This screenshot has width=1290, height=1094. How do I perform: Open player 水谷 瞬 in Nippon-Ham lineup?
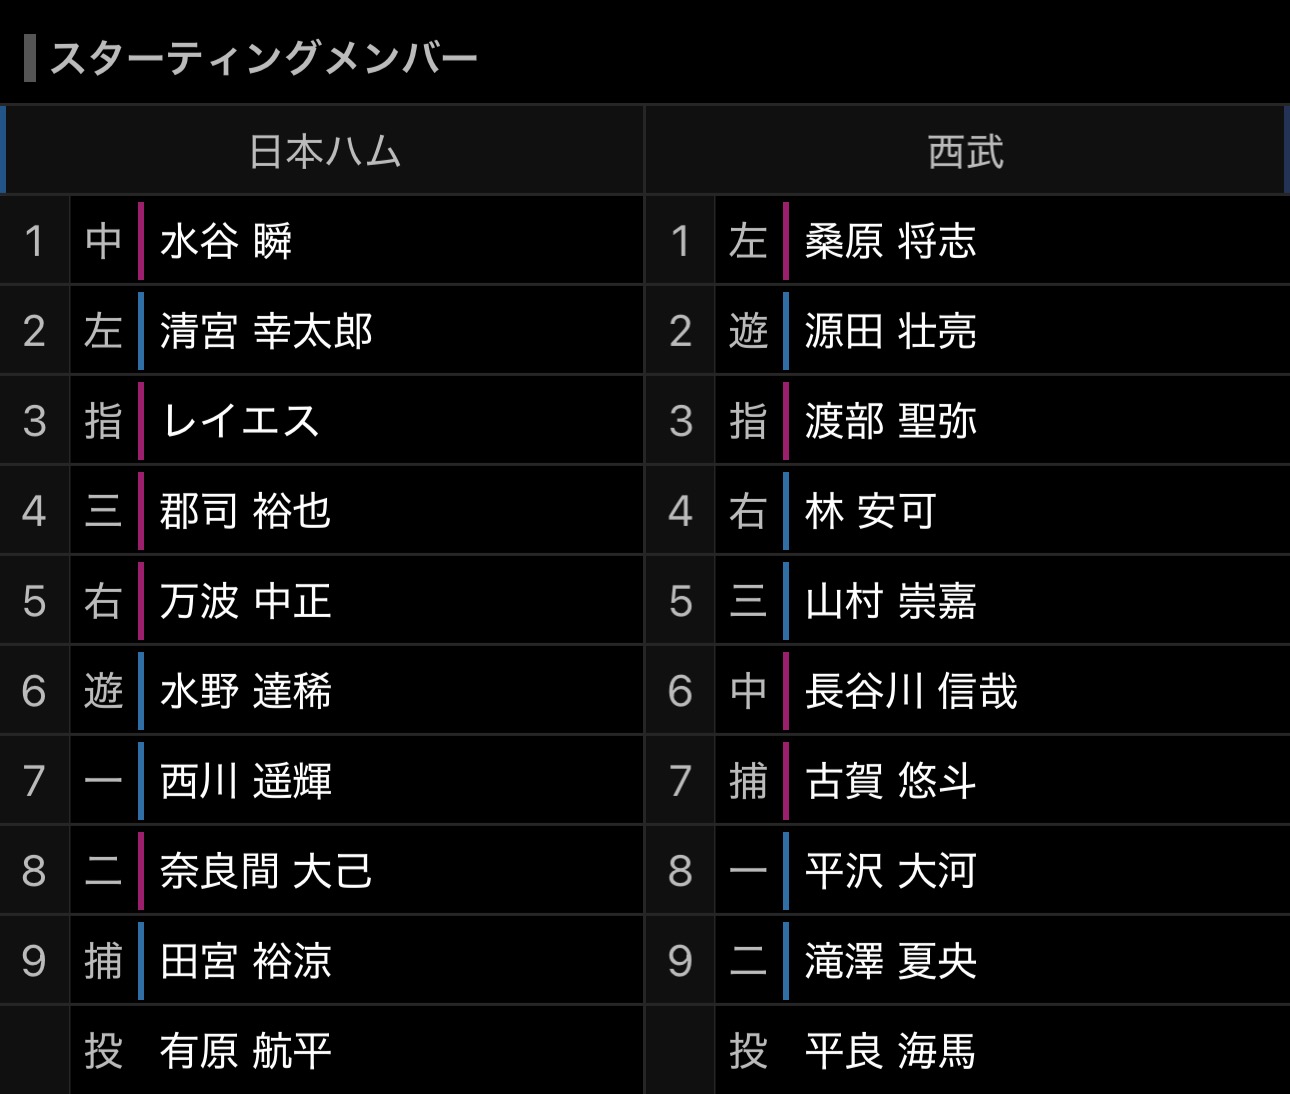[226, 241]
